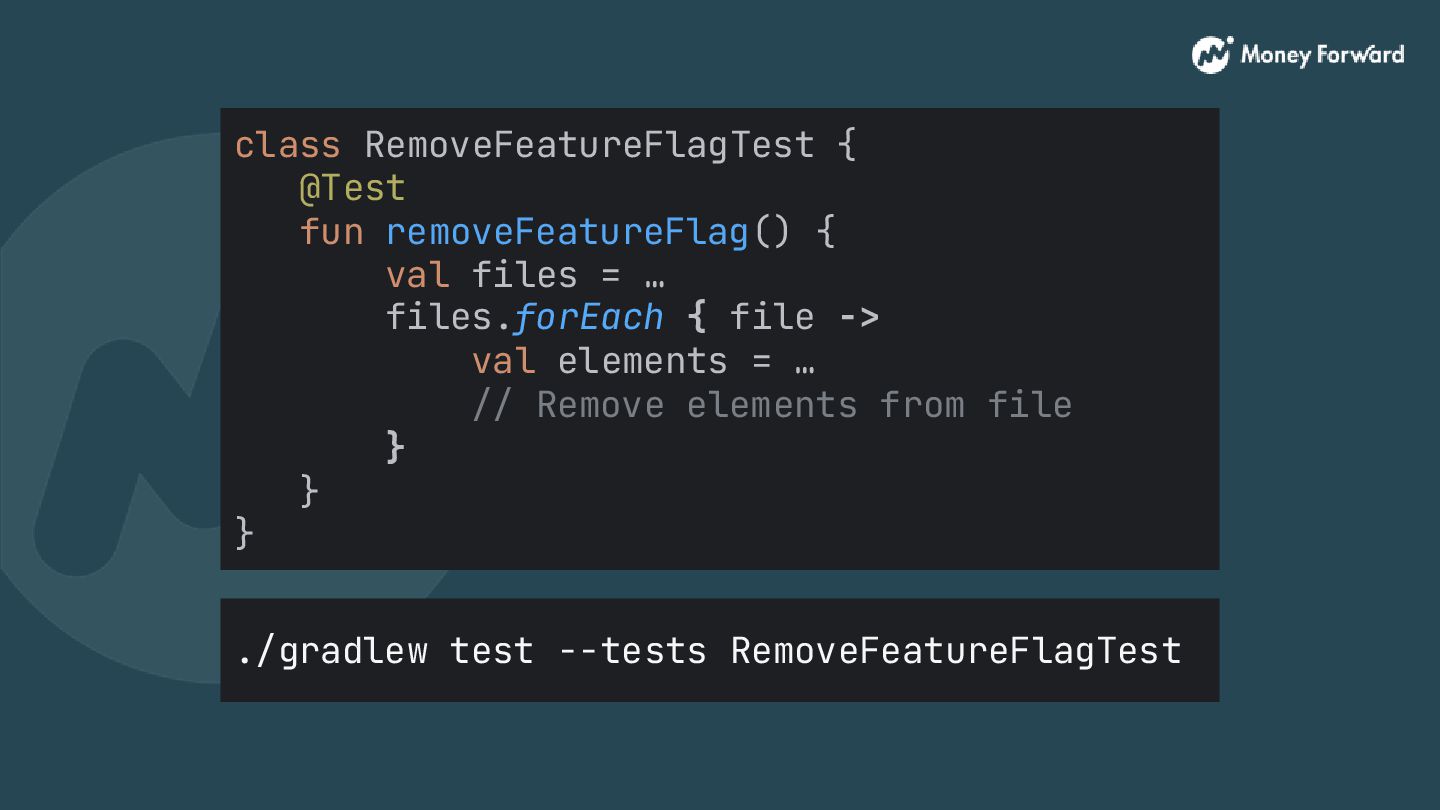Click the Money Forward logo icon
This screenshot has width=1440, height=810.
click(x=1212, y=54)
